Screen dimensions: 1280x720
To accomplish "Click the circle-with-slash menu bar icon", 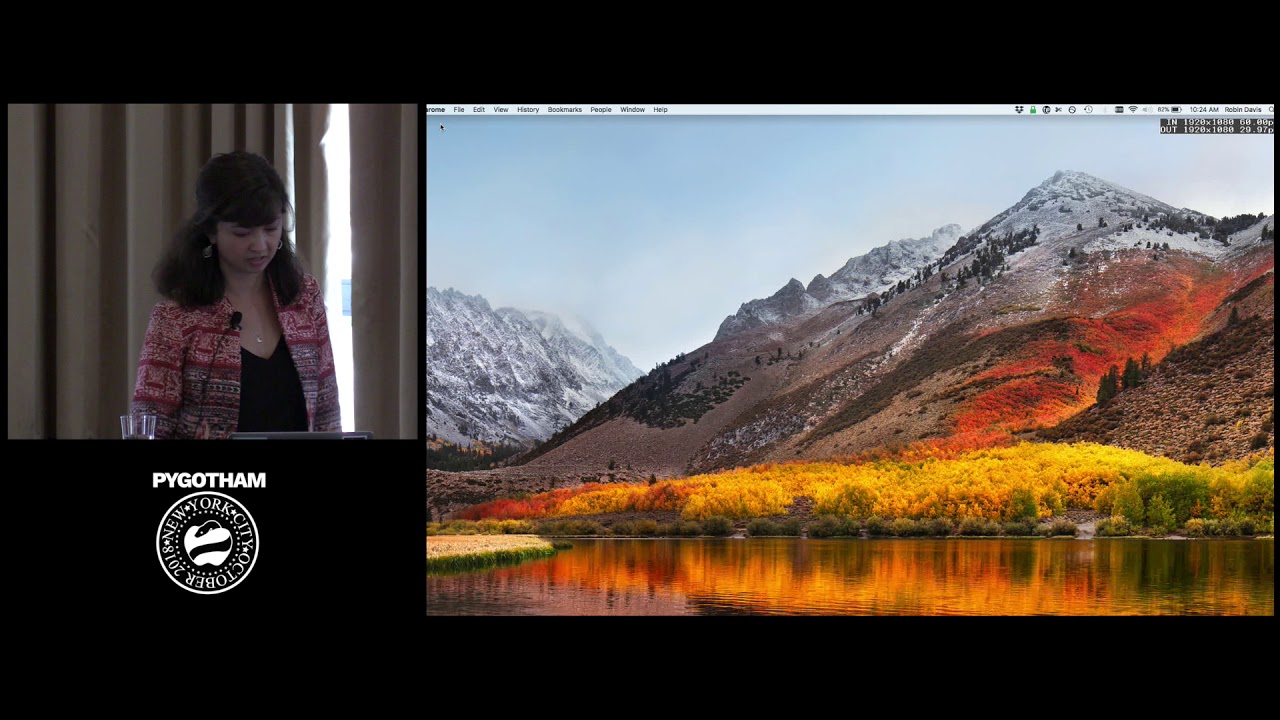I will 1072,109.
